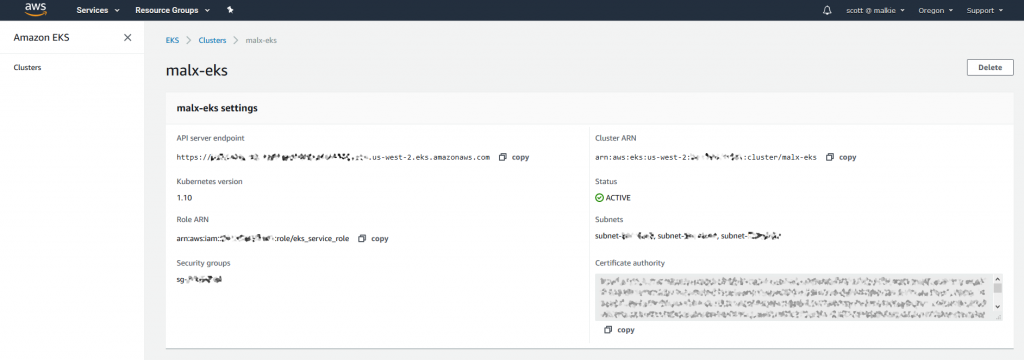
Task: Click the pin shortcuts star icon
Action: tap(230, 10)
